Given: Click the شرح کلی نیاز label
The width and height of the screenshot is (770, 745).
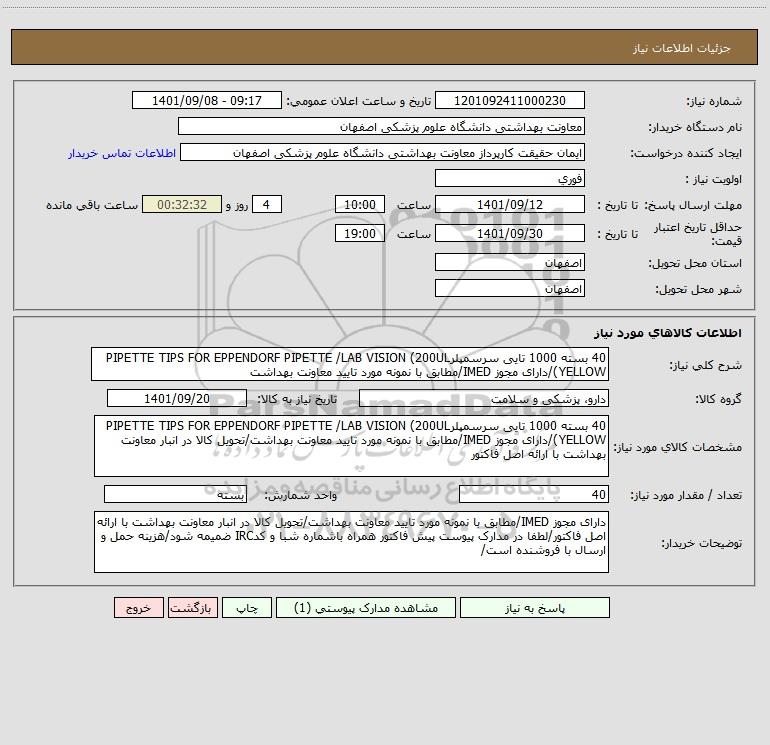Looking at the screenshot, I should (706, 365).
